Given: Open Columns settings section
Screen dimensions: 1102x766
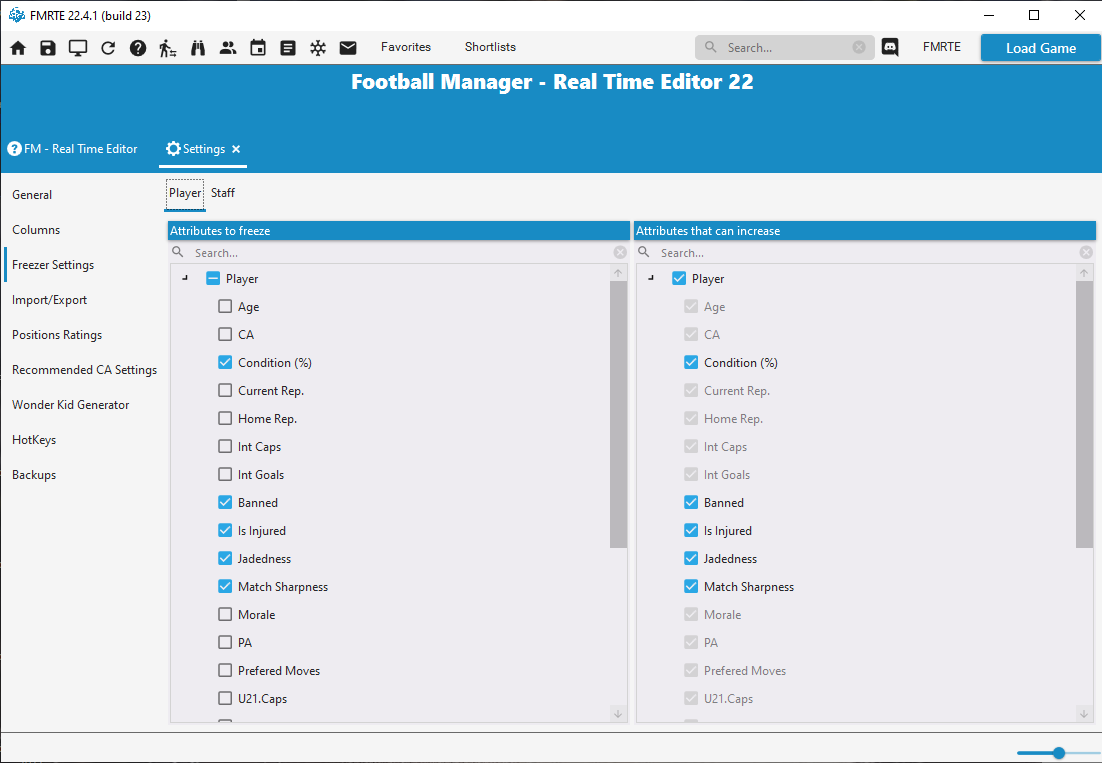Looking at the screenshot, I should [x=36, y=230].
